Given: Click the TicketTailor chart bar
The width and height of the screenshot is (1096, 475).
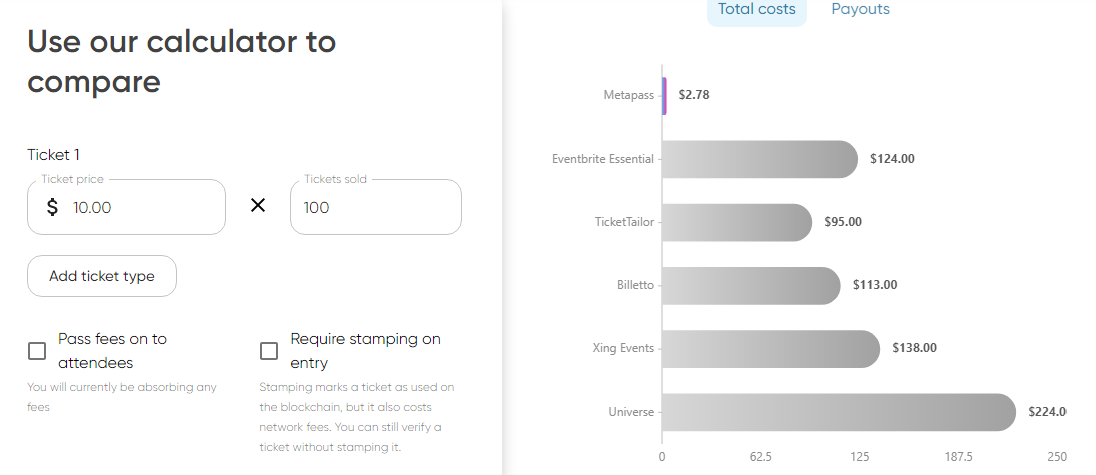Looking at the screenshot, I should pyautogui.click(x=736, y=222).
